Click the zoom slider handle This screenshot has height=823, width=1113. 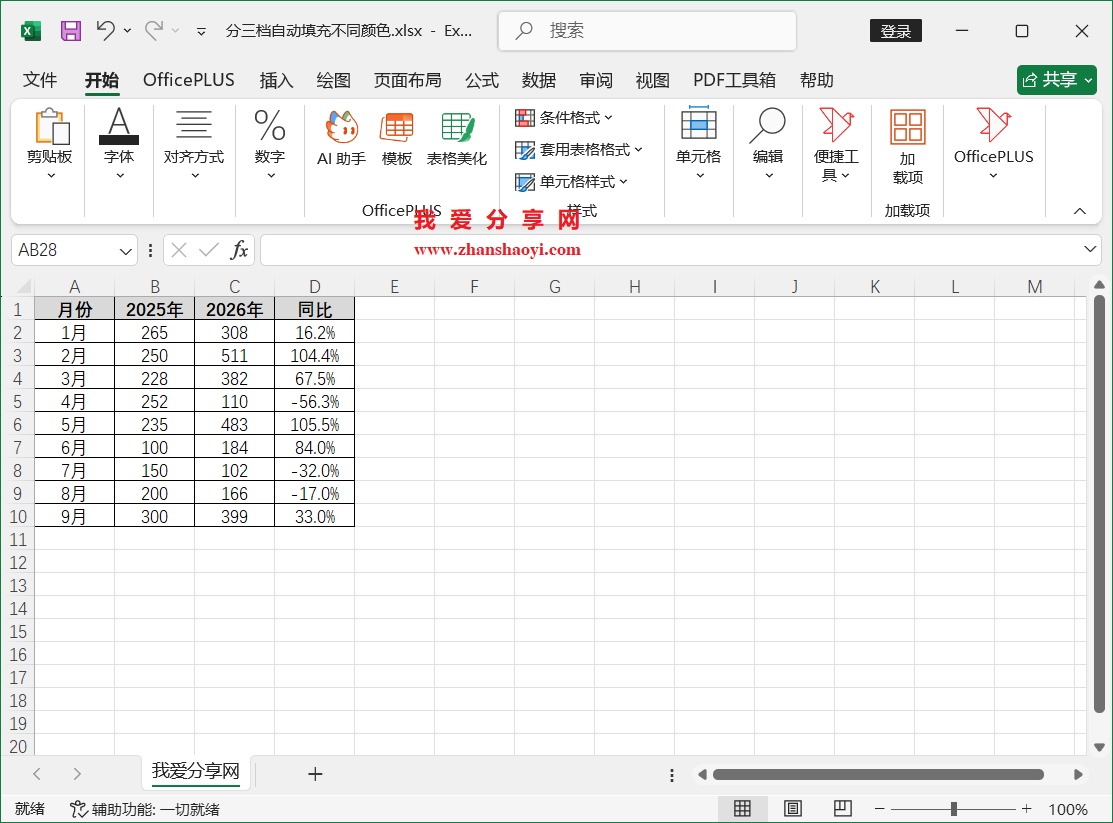(x=954, y=809)
